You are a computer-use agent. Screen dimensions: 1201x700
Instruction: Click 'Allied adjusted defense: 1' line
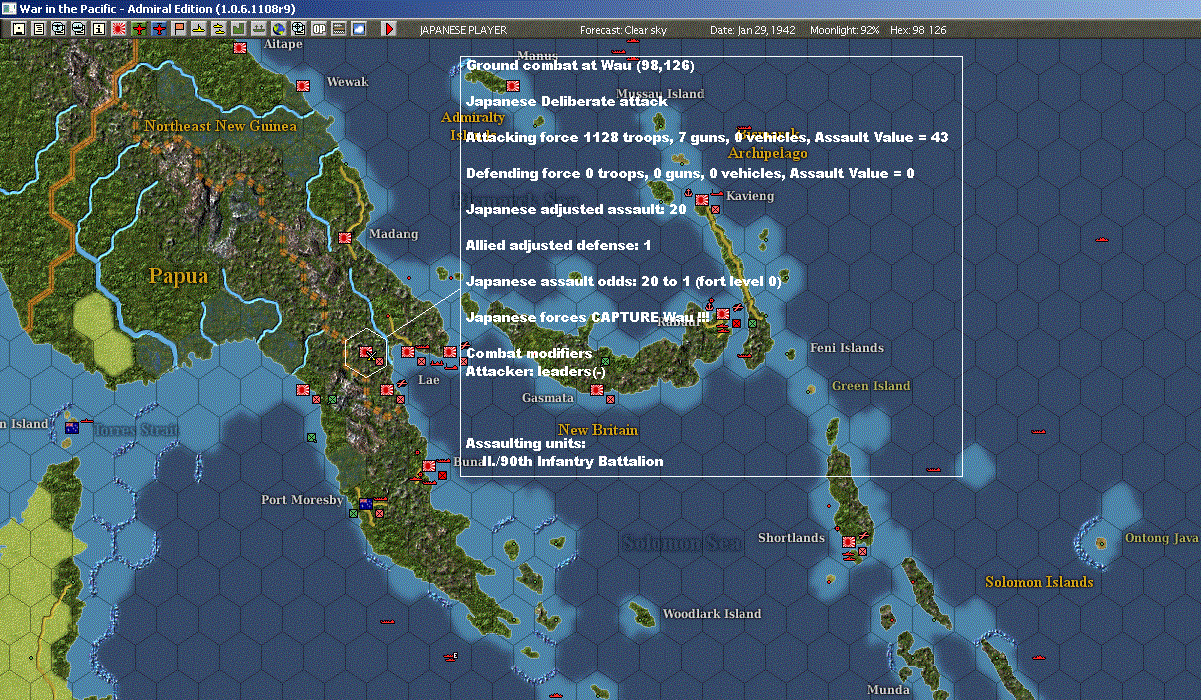pos(558,245)
